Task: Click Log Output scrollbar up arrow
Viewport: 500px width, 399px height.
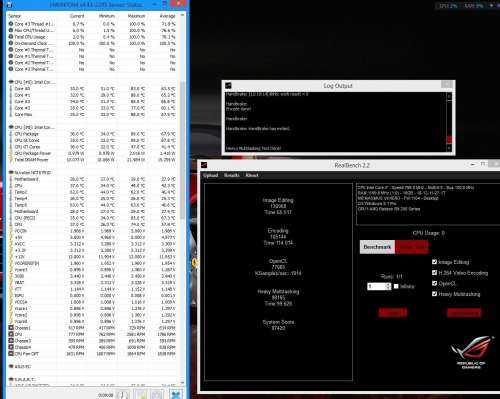Action: pos(449,96)
